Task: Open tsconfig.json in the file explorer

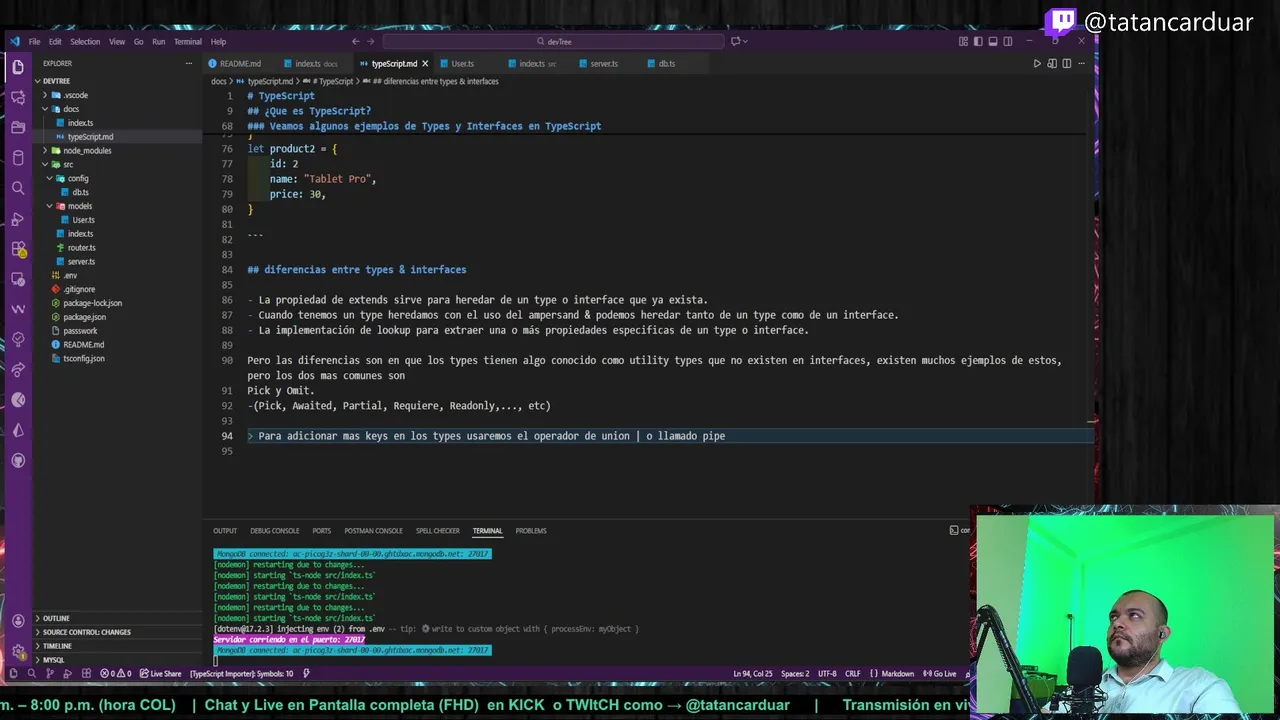Action: point(83,358)
